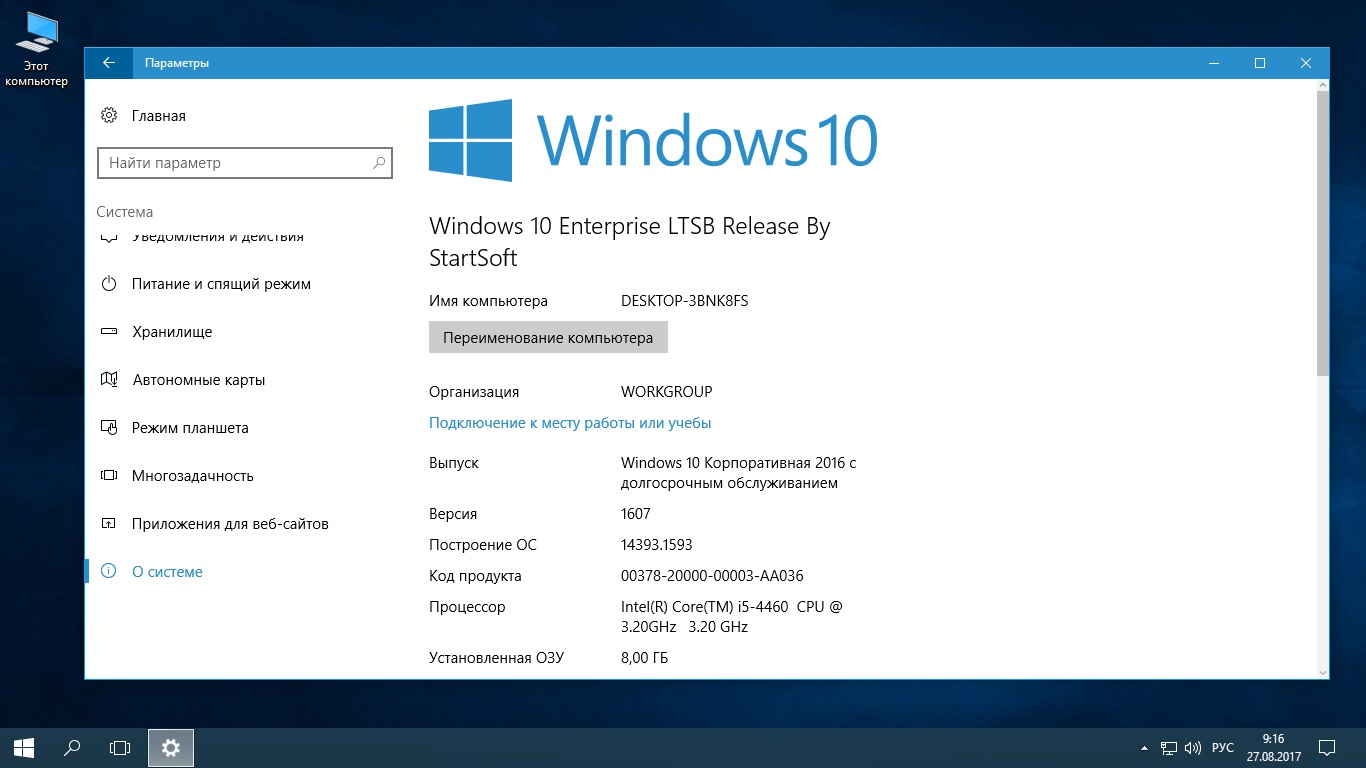The height and width of the screenshot is (768, 1366).
Task: Click the Settings gear taskbar button
Action: 171,747
